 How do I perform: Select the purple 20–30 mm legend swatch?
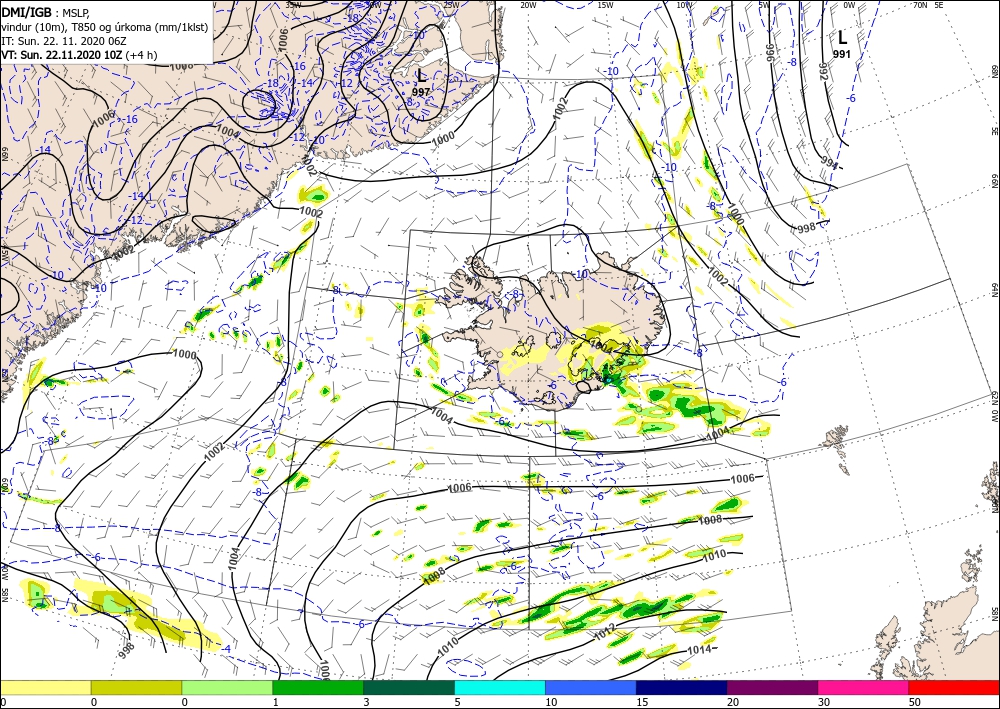coord(772,687)
